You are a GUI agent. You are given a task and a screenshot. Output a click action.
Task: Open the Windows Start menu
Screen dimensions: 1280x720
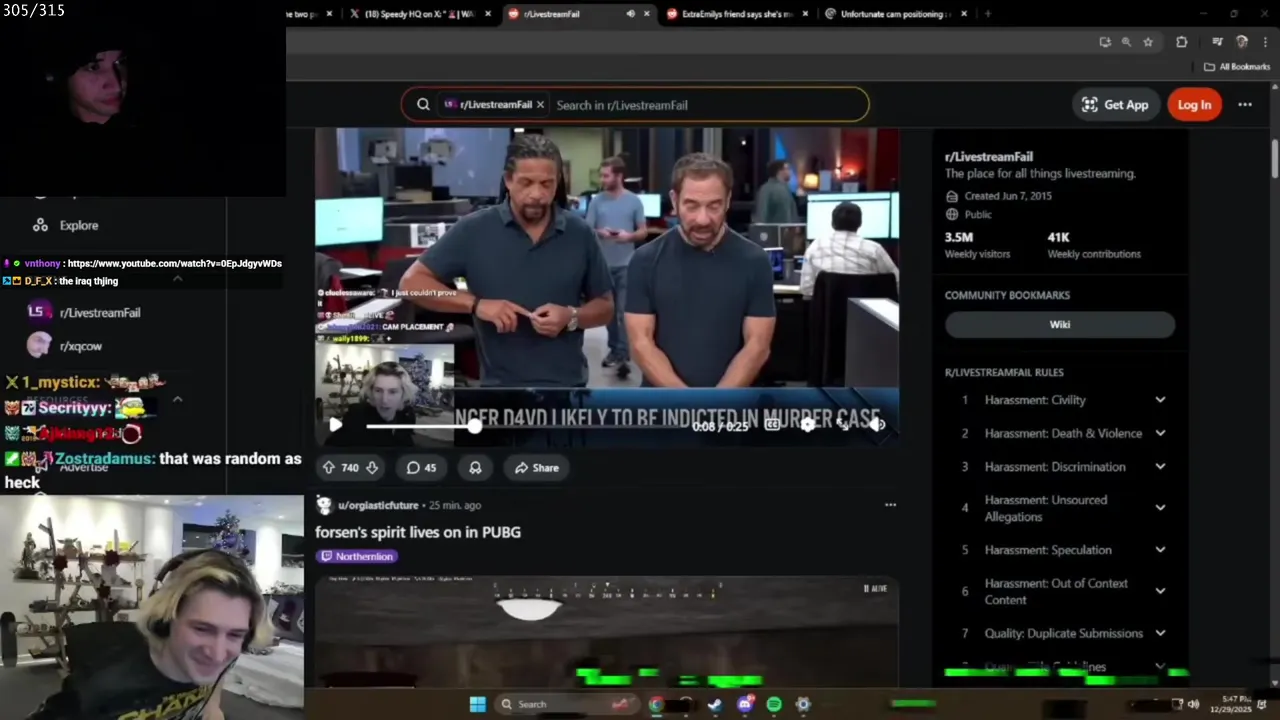point(478,704)
